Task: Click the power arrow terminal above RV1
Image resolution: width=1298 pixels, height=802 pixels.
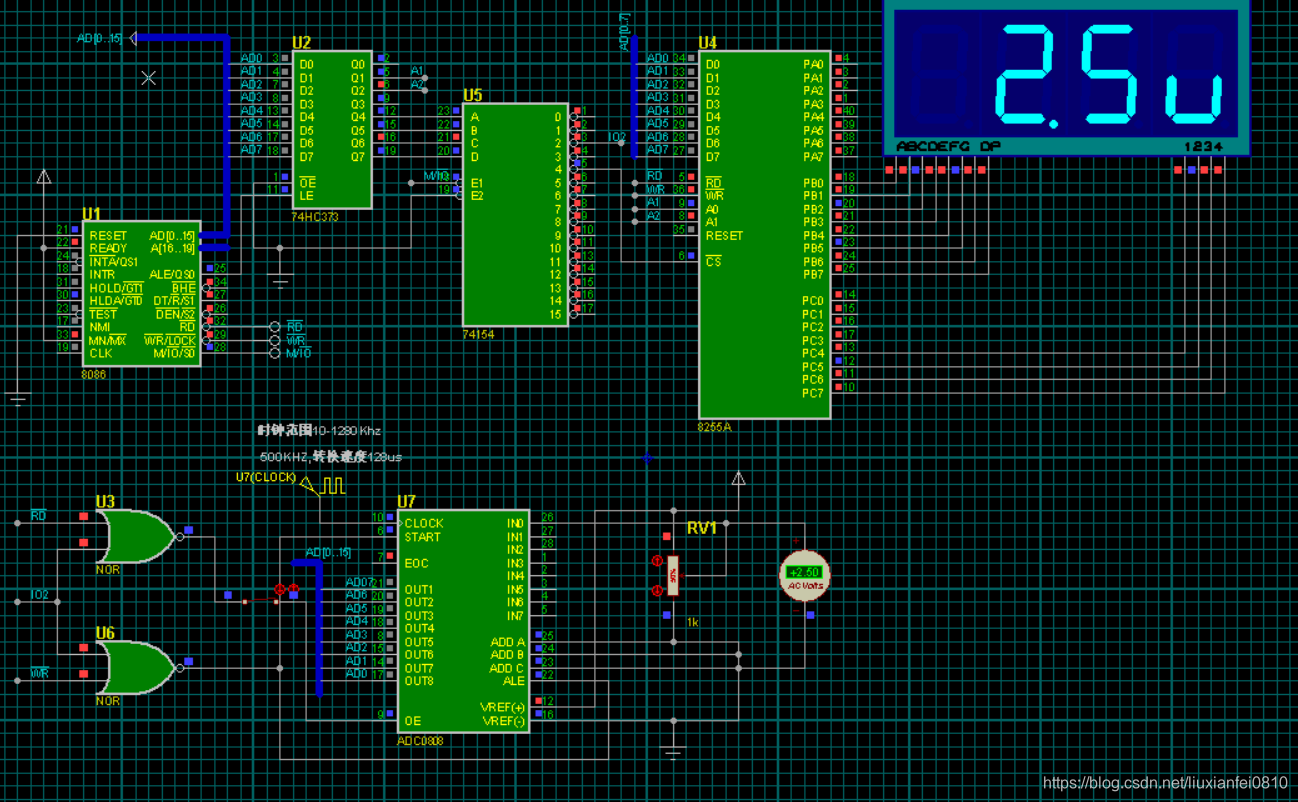Action: [738, 478]
